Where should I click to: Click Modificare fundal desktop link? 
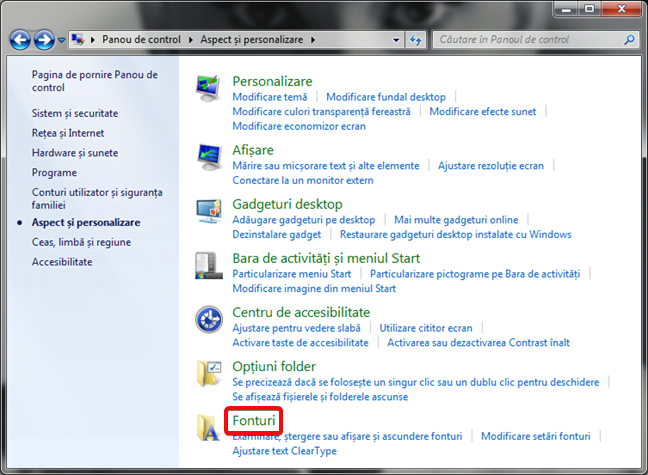pos(386,97)
